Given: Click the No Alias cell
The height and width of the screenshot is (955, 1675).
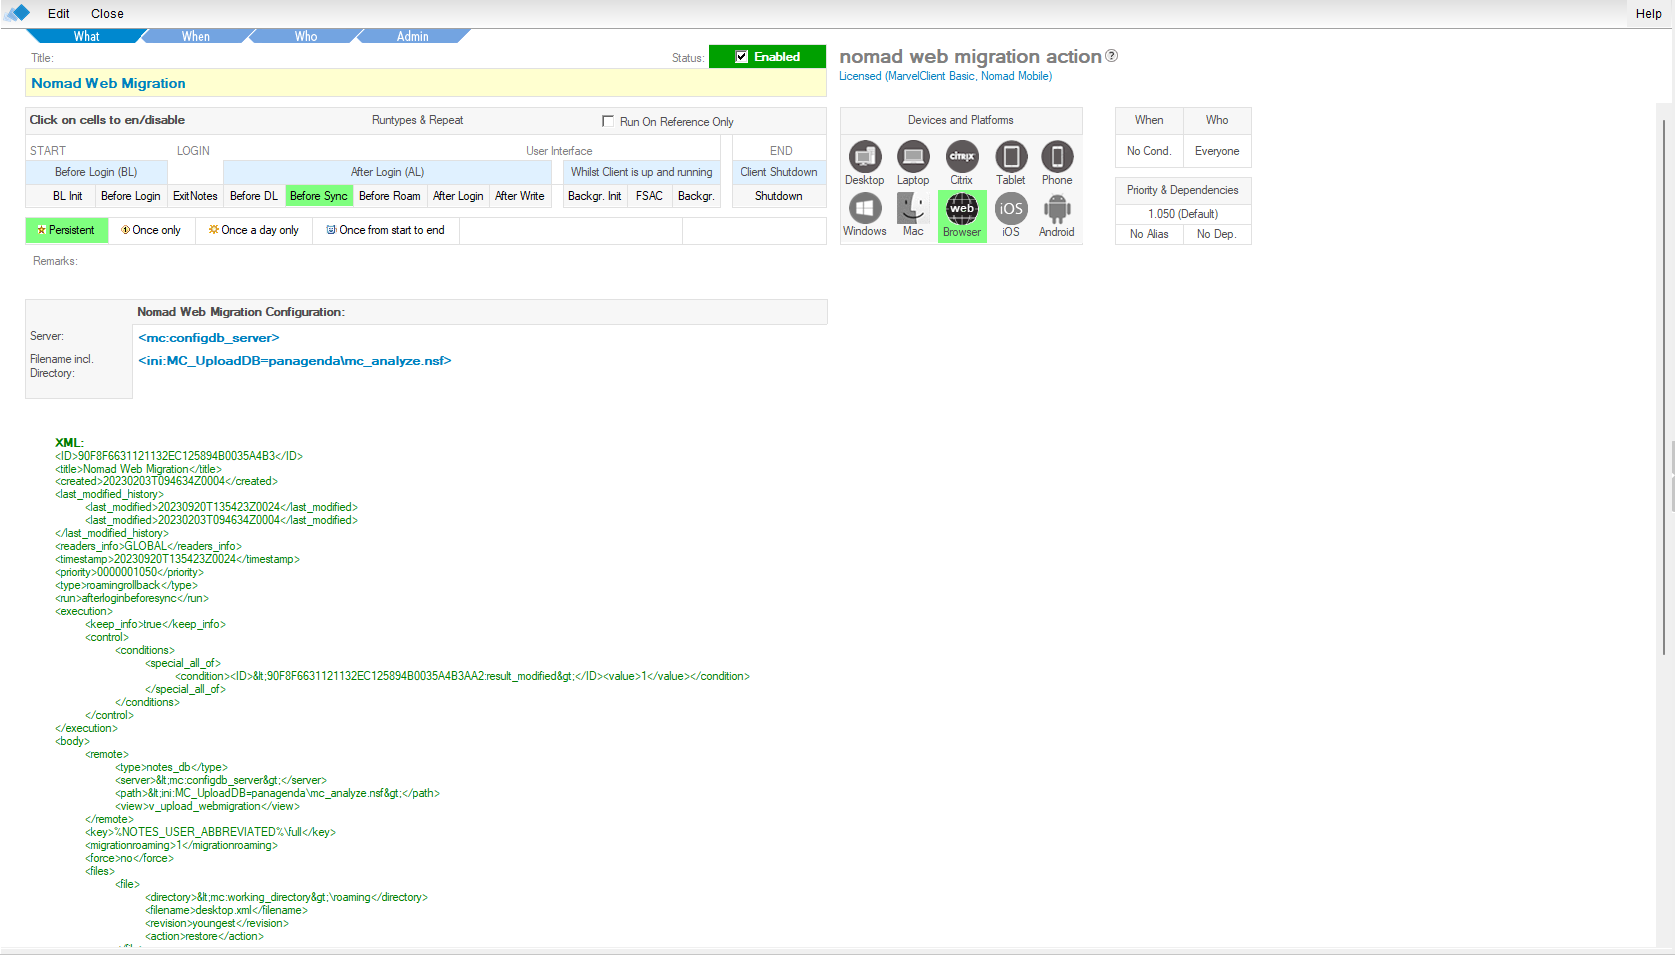Looking at the screenshot, I should (x=1149, y=234).
